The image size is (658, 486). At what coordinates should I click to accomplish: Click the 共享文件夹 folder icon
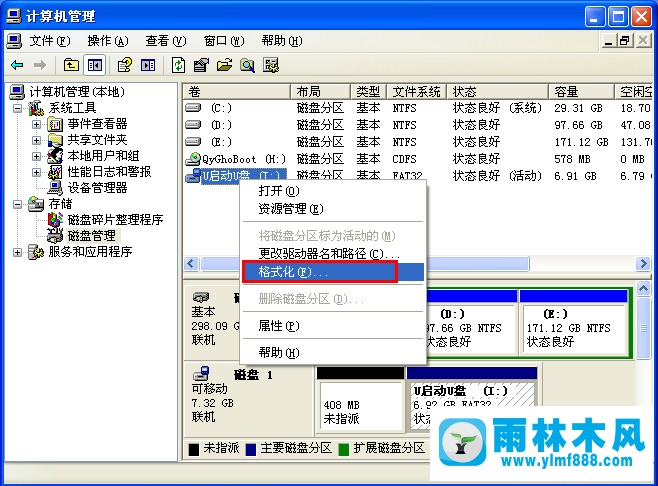point(55,140)
